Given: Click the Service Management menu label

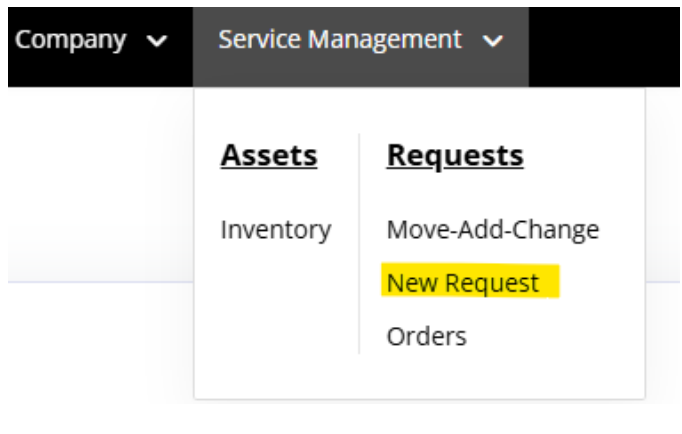Looking at the screenshot, I should point(340,40).
